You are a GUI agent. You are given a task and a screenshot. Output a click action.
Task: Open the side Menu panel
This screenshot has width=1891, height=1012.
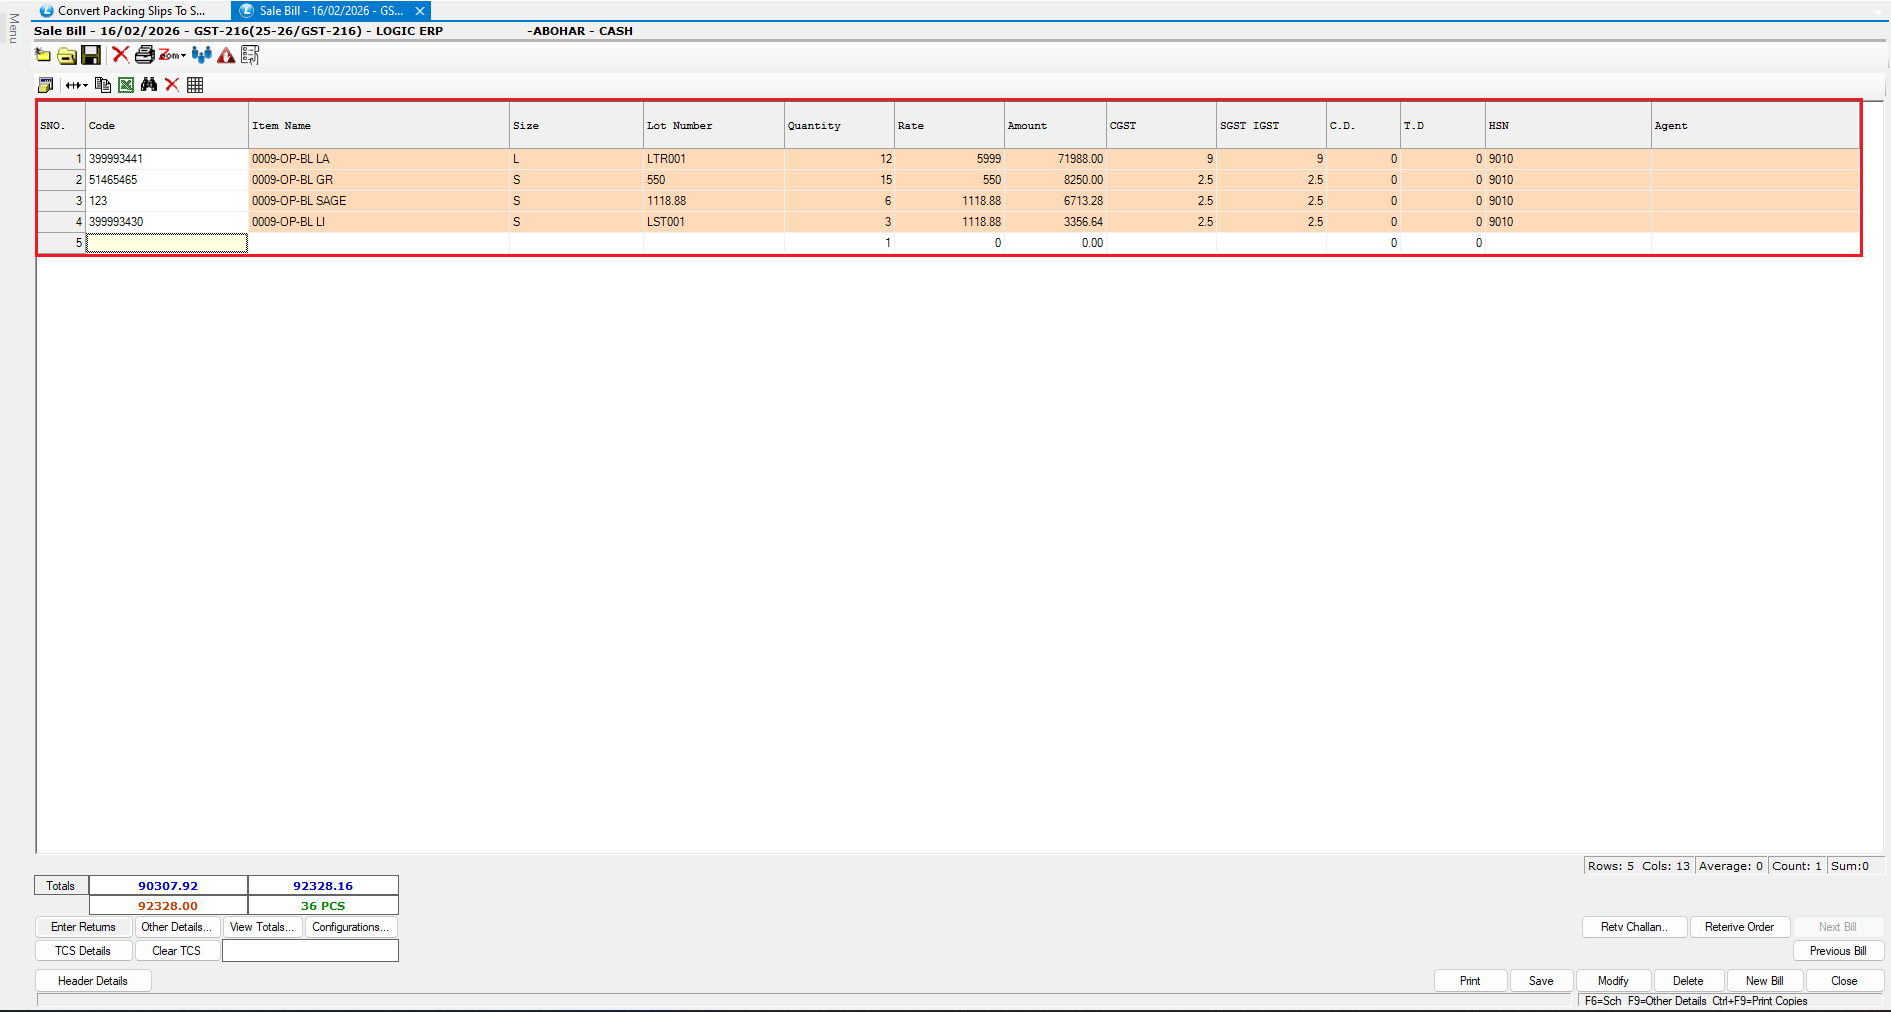(x=13, y=28)
